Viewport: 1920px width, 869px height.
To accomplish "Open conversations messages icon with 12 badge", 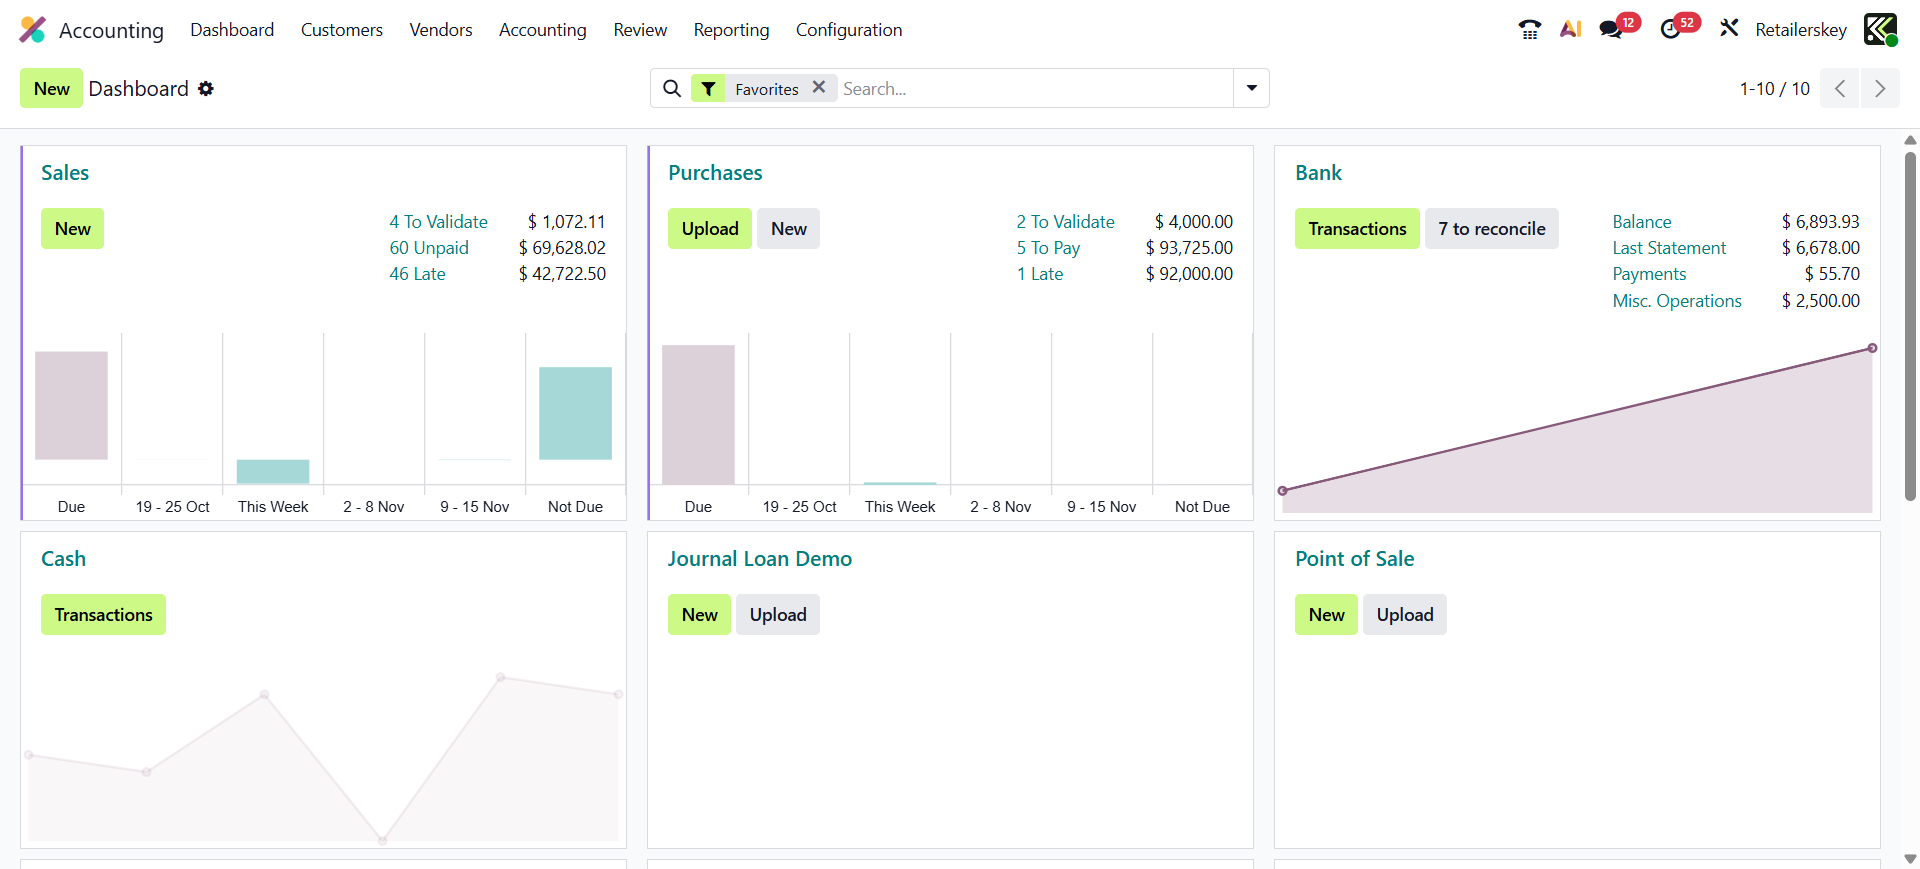I will pos(1611,30).
